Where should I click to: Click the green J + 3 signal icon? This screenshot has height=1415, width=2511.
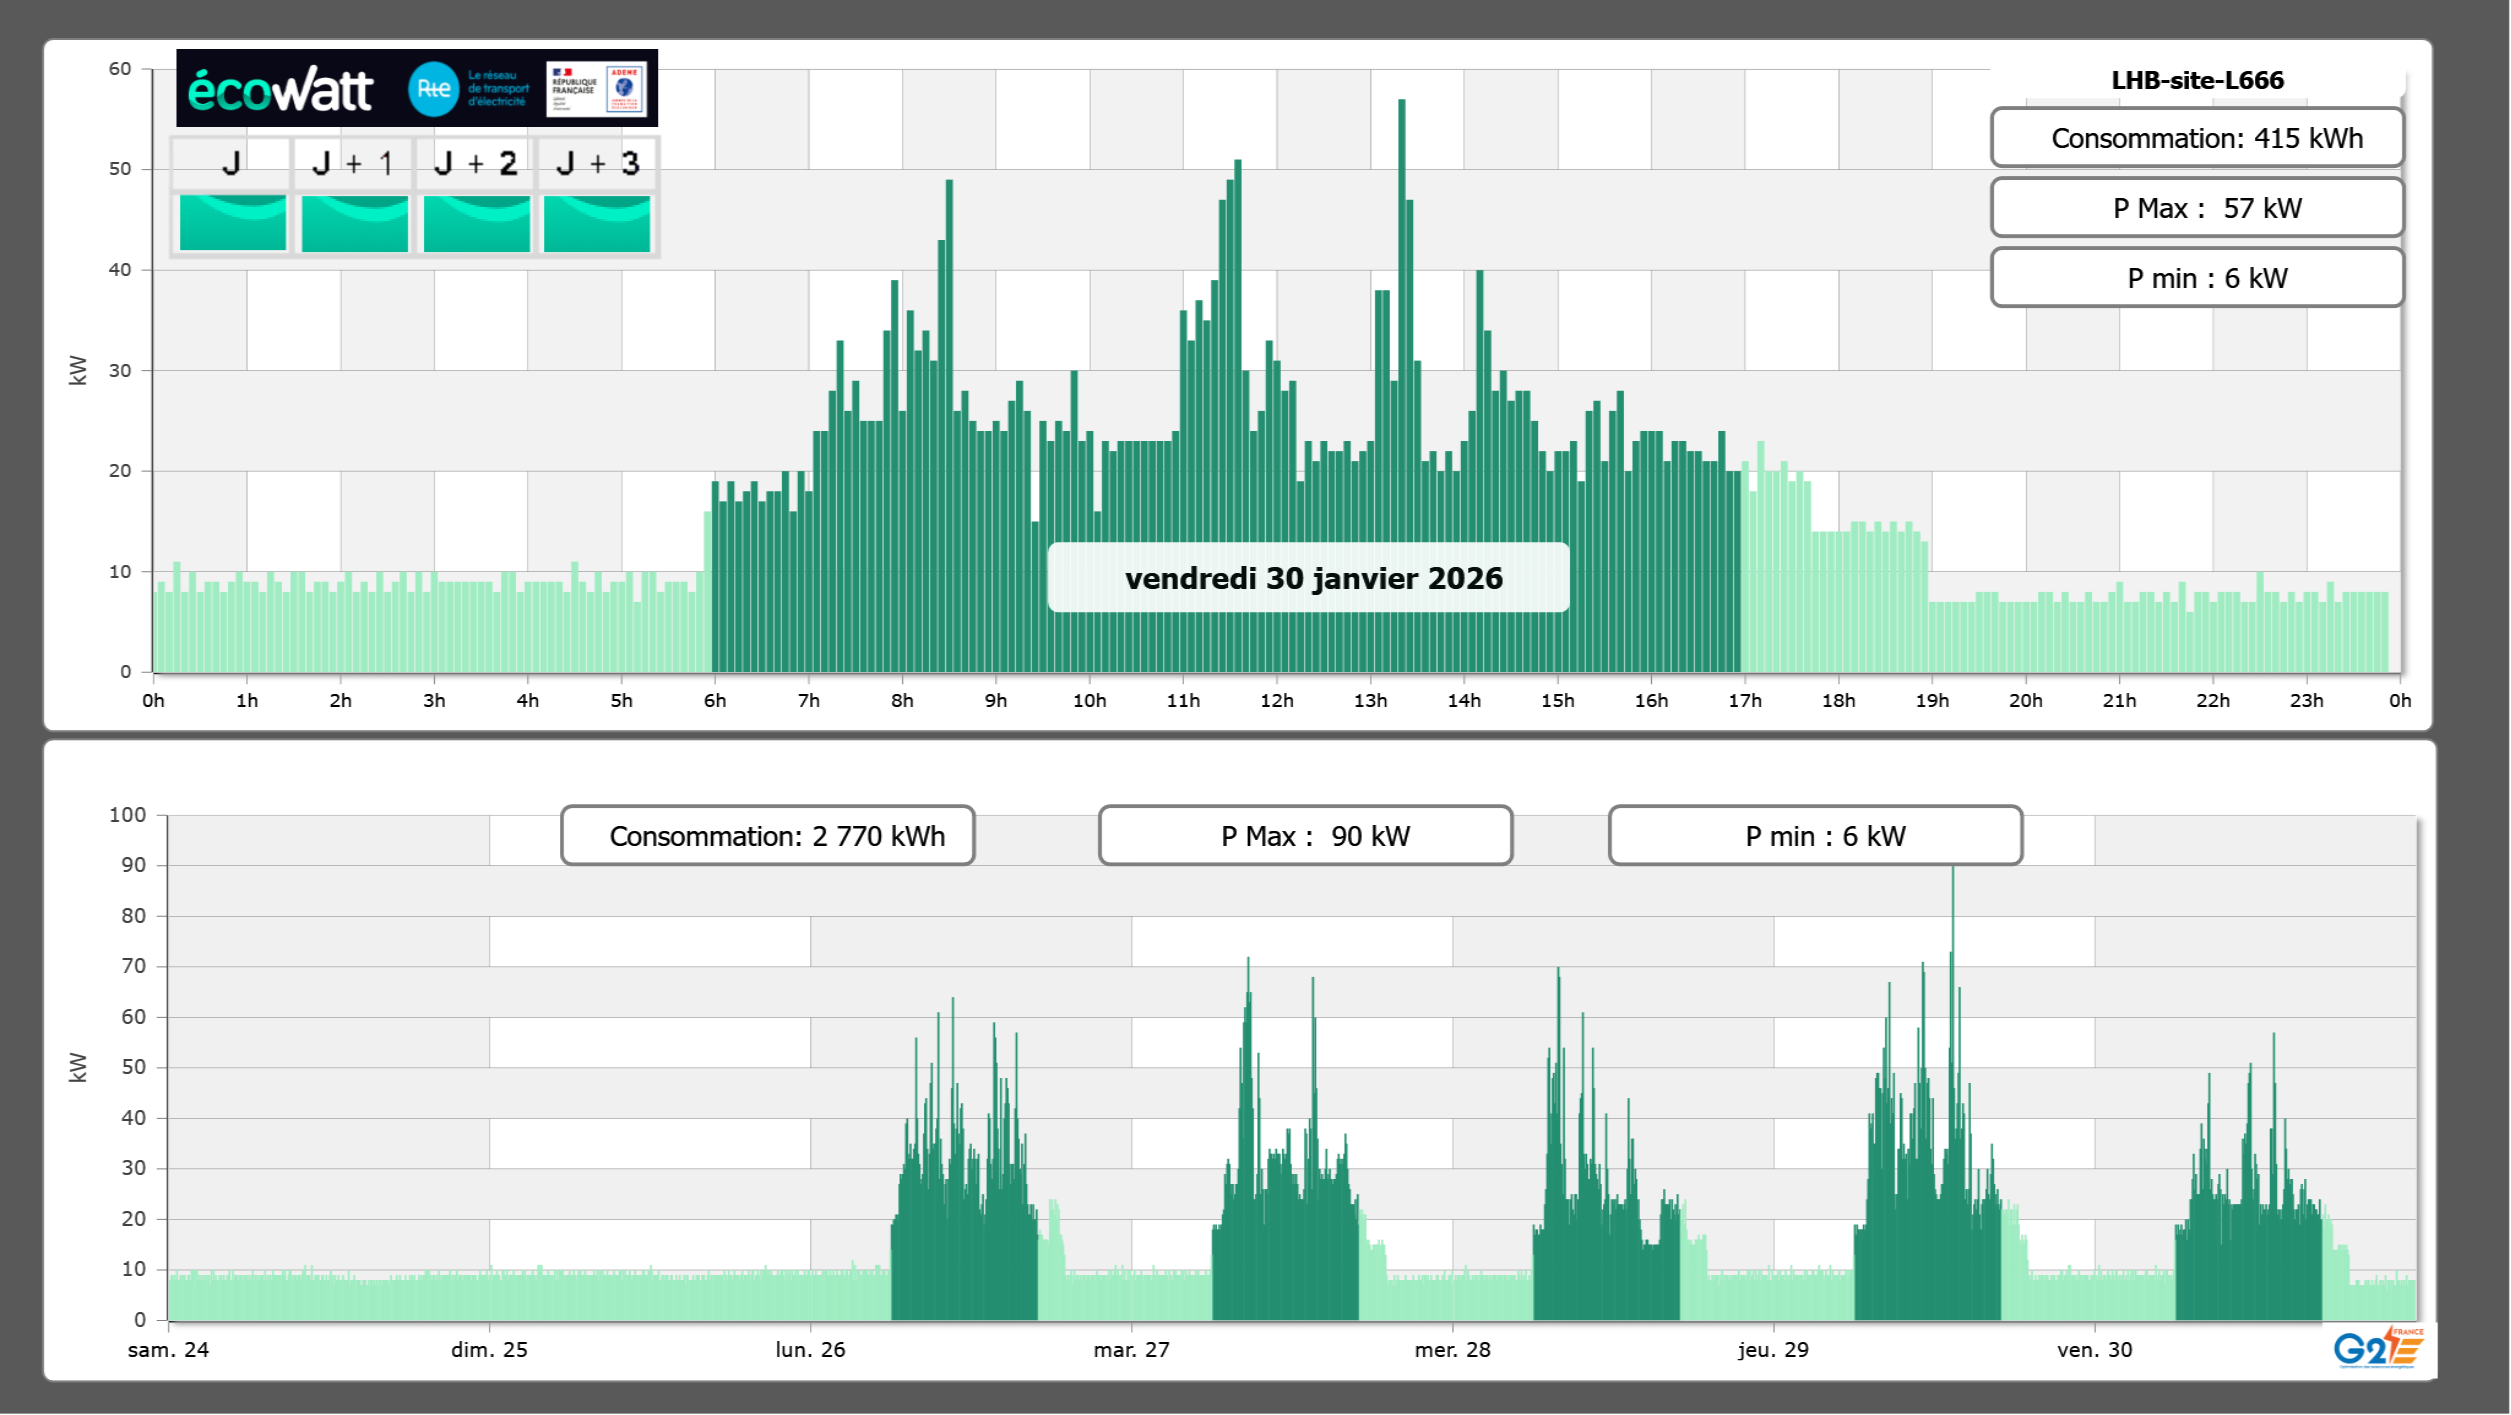click(597, 222)
